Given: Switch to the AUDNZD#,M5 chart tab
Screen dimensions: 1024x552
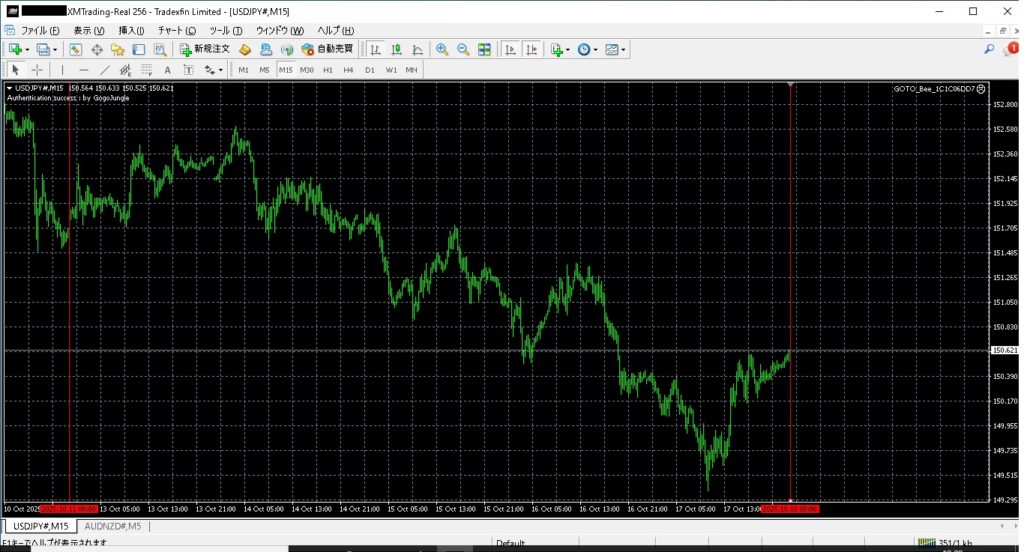Looking at the screenshot, I should pyautogui.click(x=112, y=526).
